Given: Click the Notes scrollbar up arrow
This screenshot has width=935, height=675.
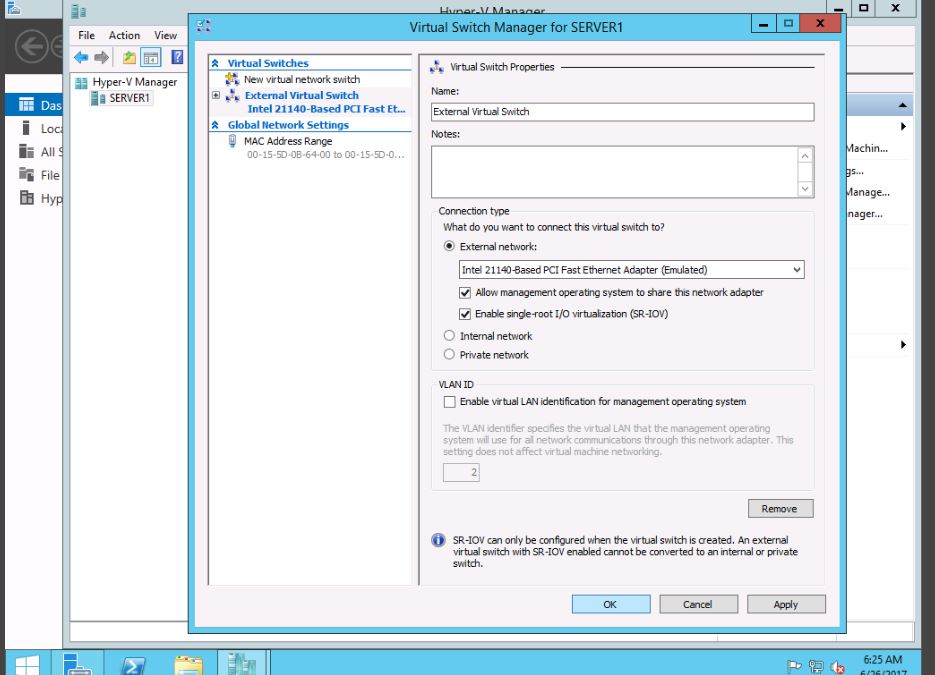Looking at the screenshot, I should click(x=805, y=156).
